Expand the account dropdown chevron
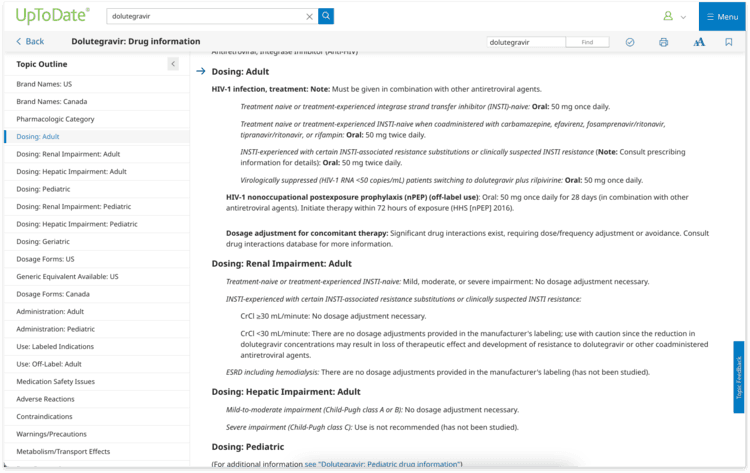This screenshot has height=473, width=750. click(x=683, y=17)
